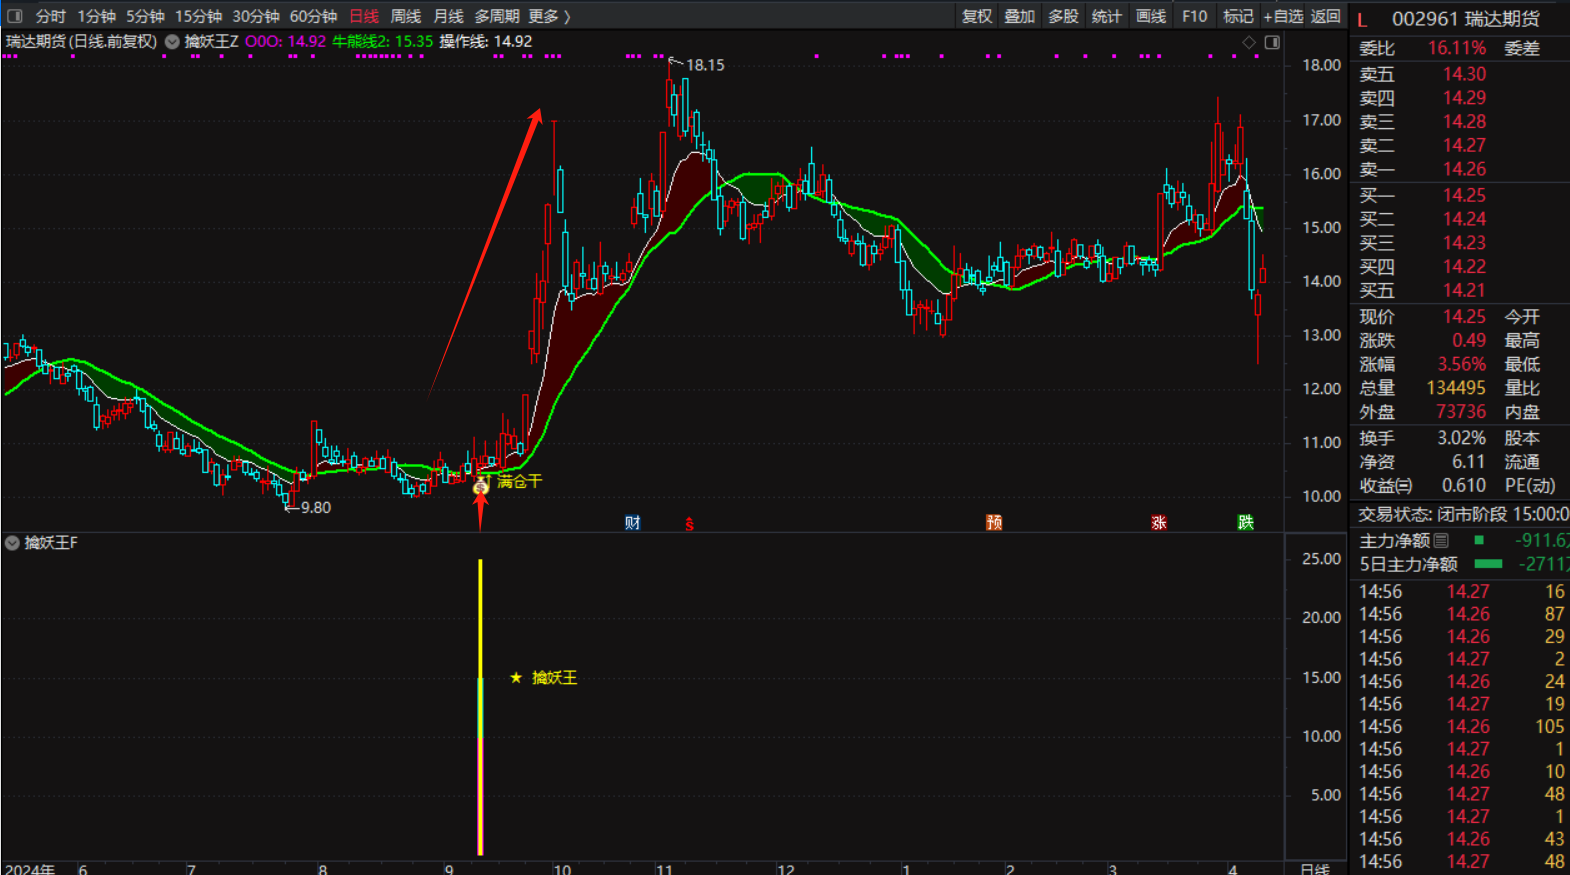The width and height of the screenshot is (1570, 875).
Task: Switch to the 周线 weekly chart
Action: (x=405, y=16)
